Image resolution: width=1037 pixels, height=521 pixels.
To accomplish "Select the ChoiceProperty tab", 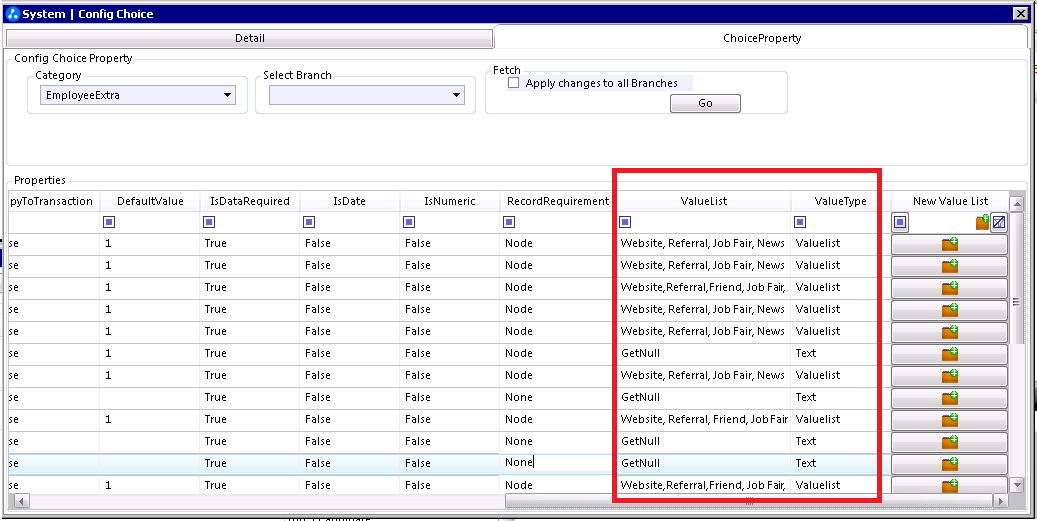I will point(762,38).
